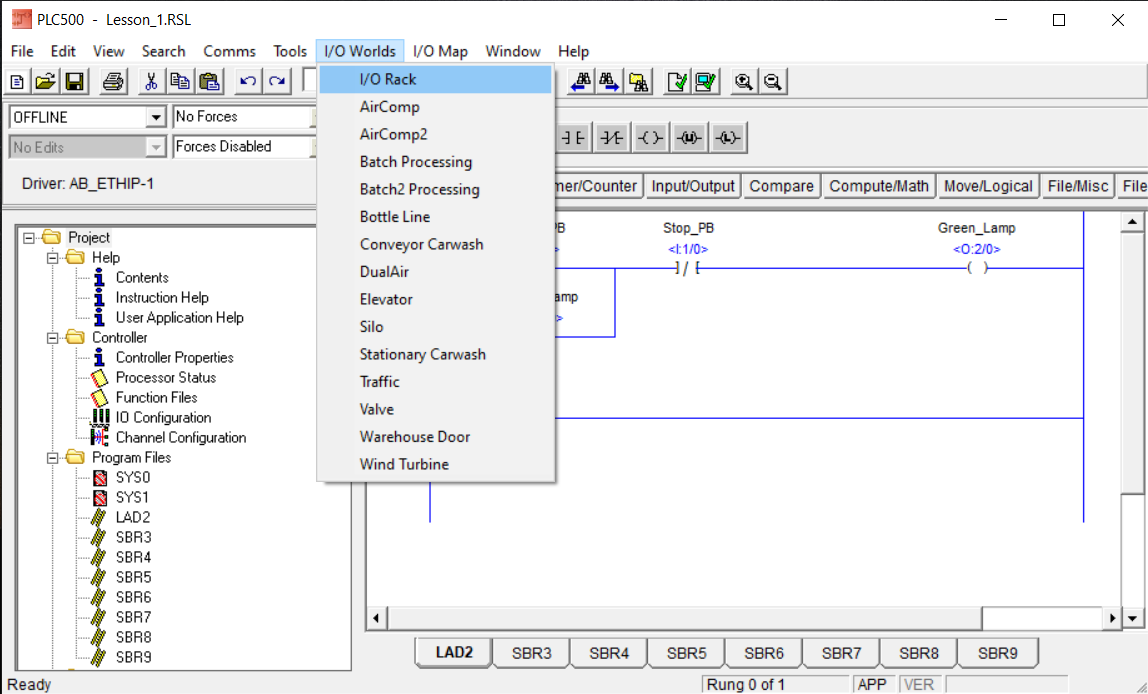This screenshot has width=1148, height=694.
Task: Open Processor Status in the tree
Action: click(x=165, y=378)
